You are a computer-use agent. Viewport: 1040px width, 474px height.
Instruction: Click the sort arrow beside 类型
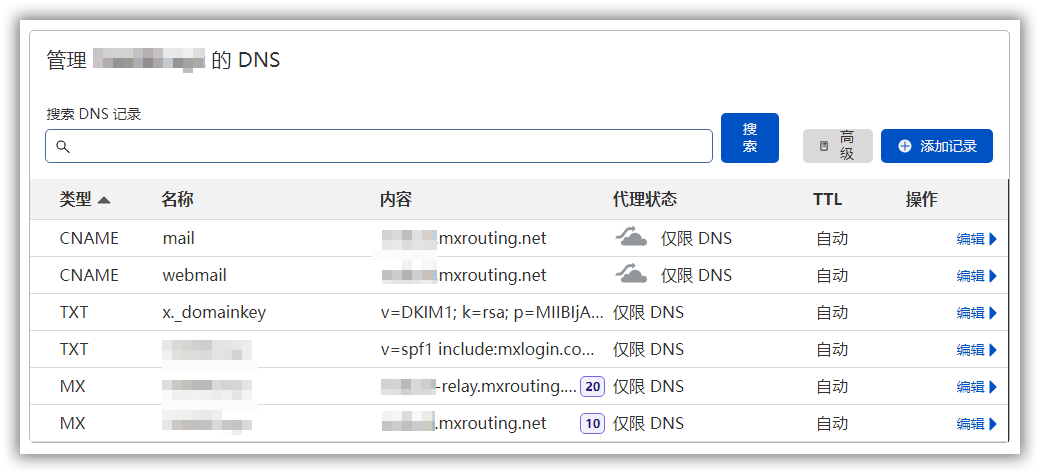click(104, 200)
